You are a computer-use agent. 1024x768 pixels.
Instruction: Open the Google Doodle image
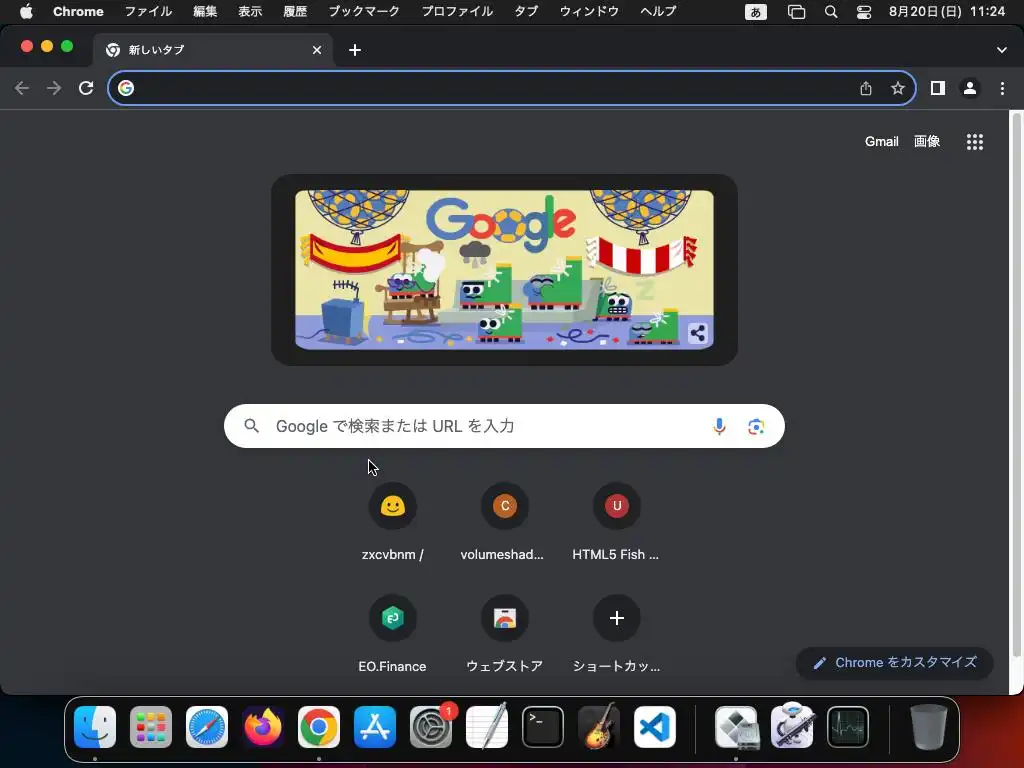point(504,270)
